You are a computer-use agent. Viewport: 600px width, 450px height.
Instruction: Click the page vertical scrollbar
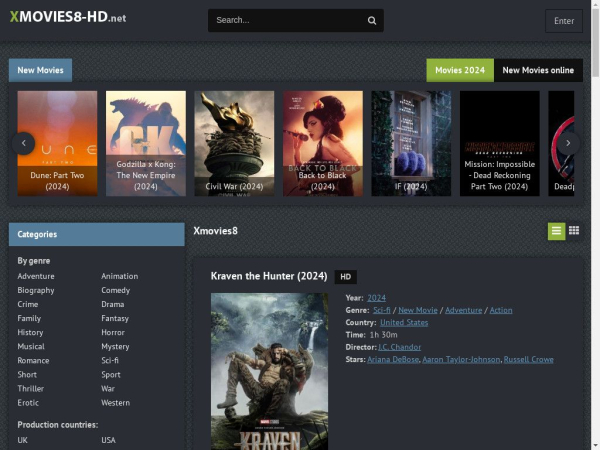595,42
